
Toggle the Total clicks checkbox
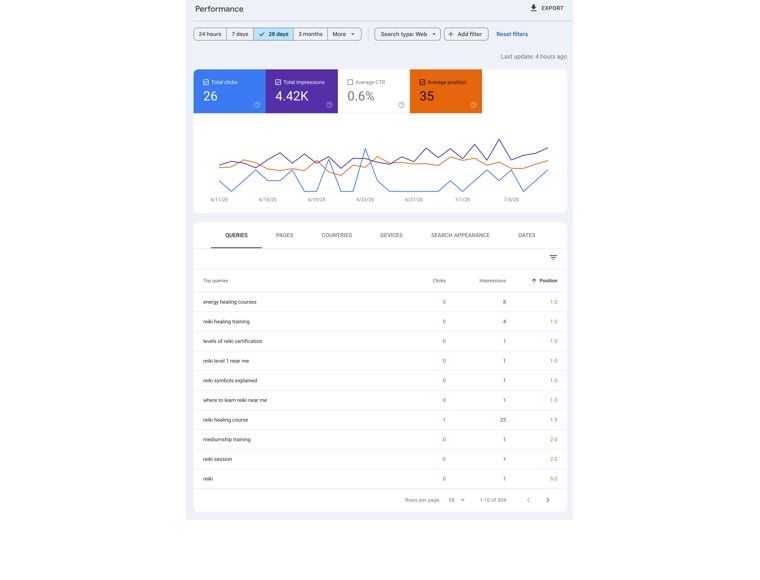(206, 82)
